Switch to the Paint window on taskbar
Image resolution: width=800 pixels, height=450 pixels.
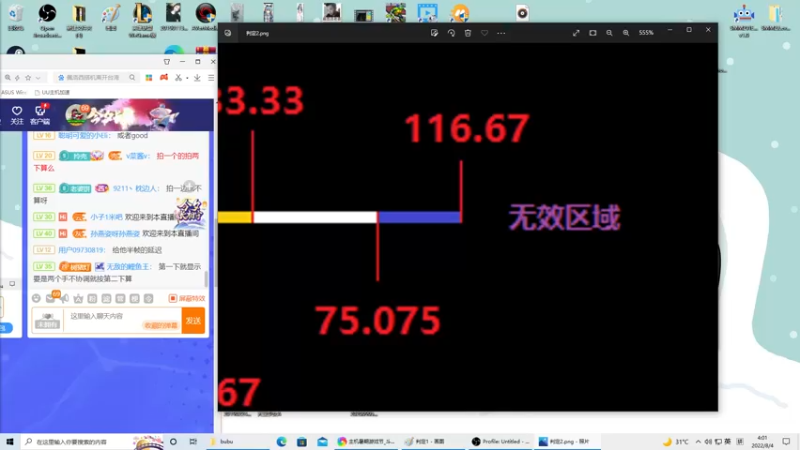[433, 441]
